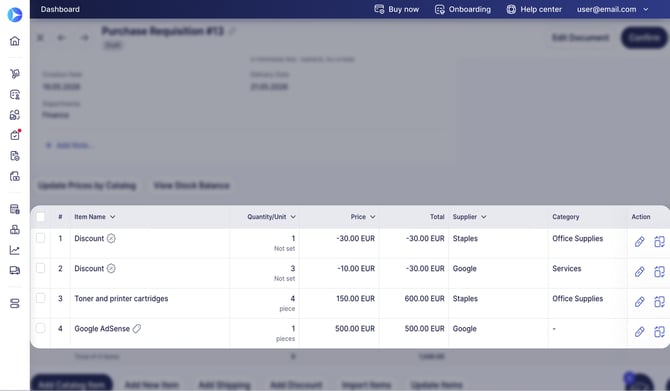This screenshot has width=670, height=391.
Task: Open the reports chart icon in sidebar
Action: pos(15,250)
